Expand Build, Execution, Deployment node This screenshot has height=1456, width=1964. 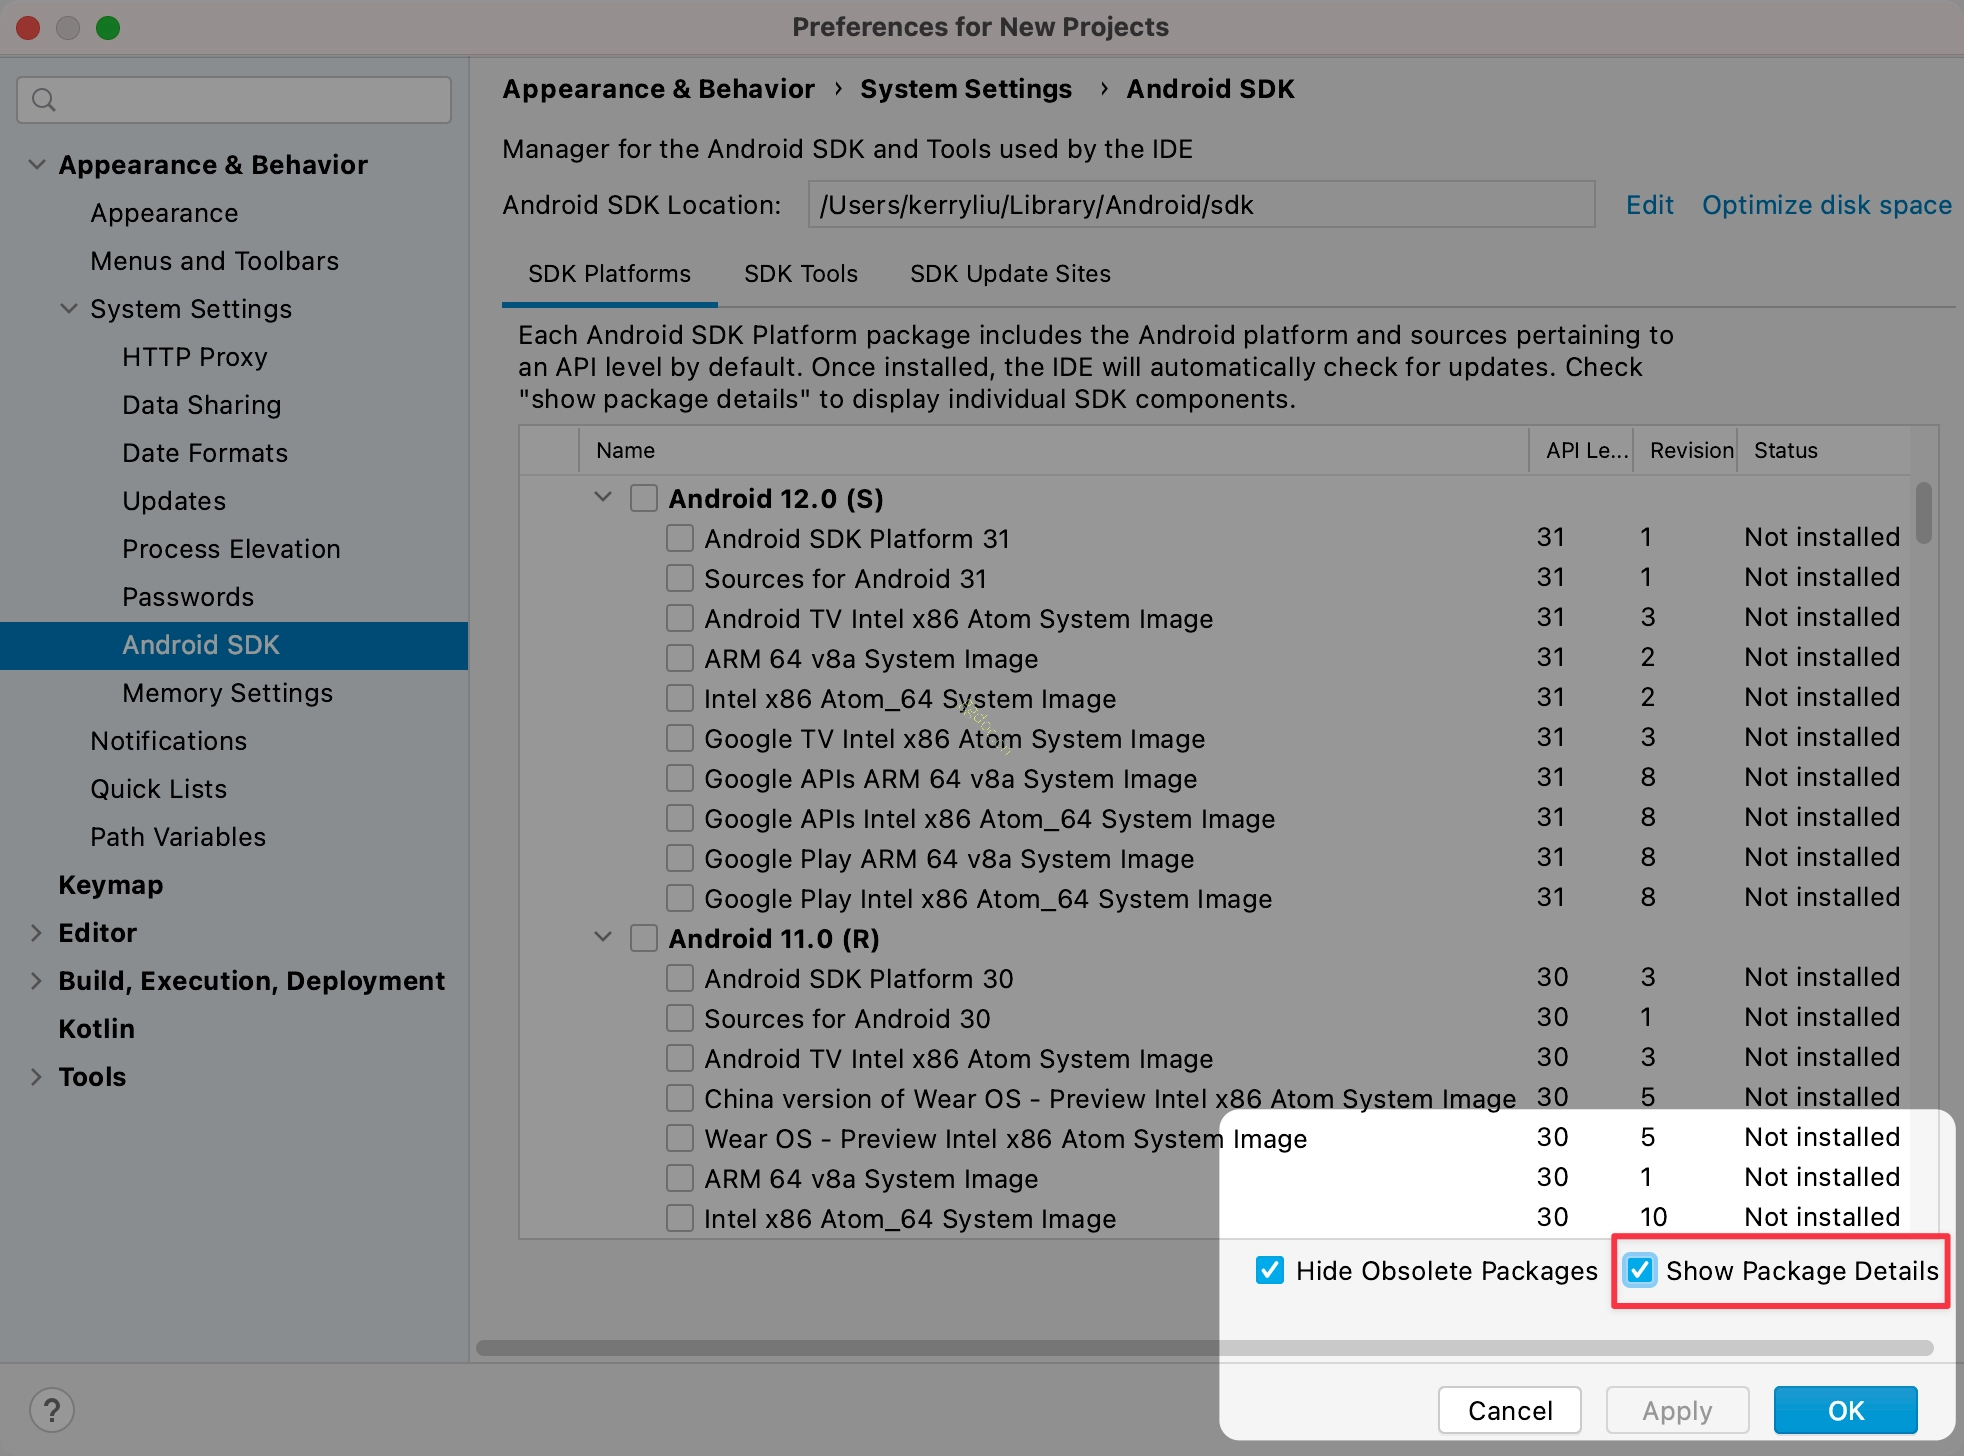tap(37, 980)
